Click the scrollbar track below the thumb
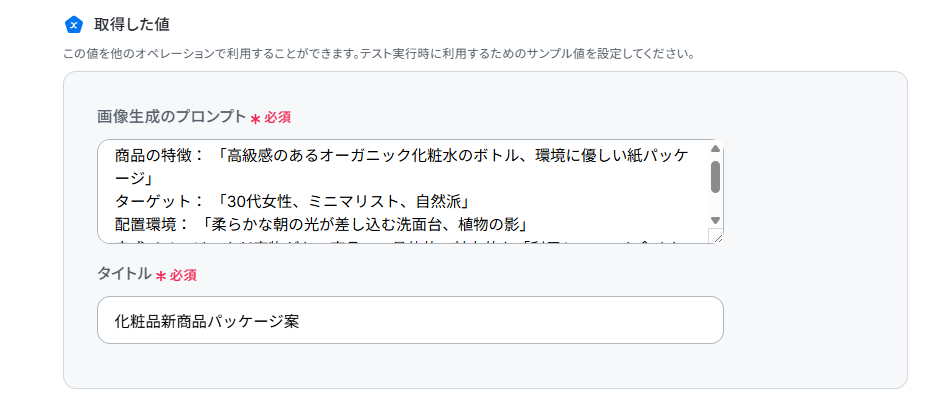 pyautogui.click(x=715, y=204)
